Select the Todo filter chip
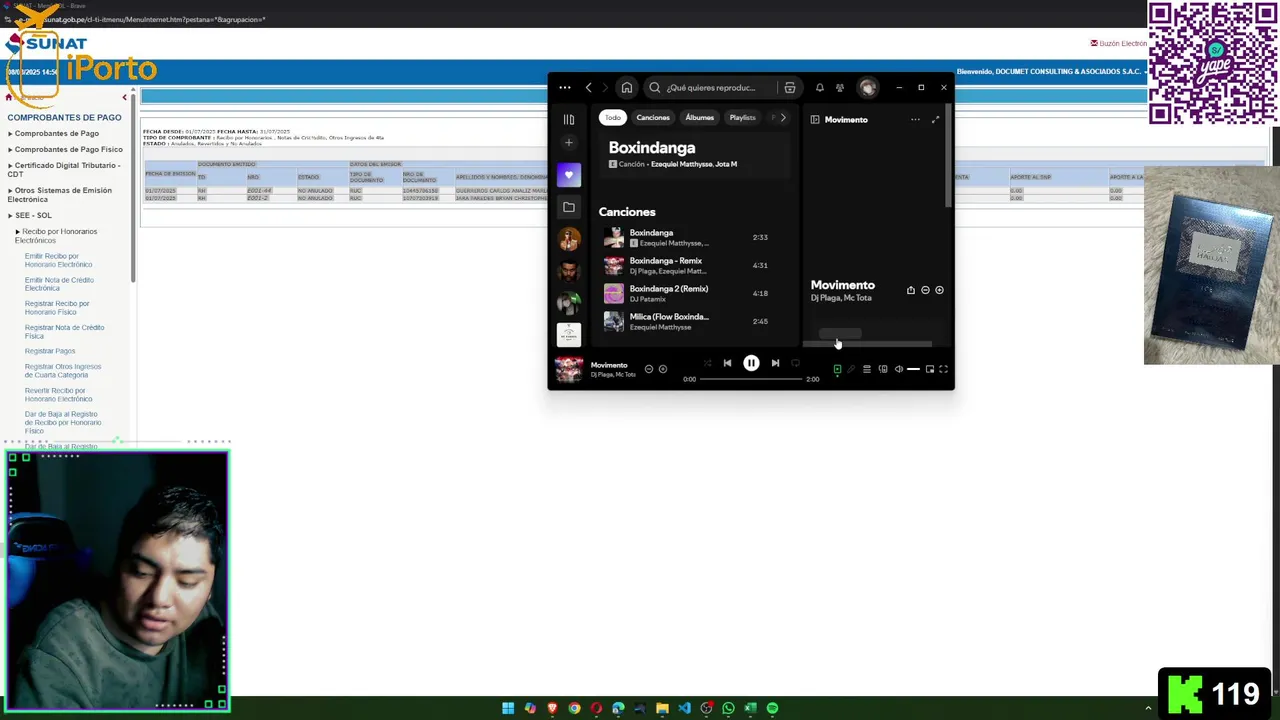Viewport: 1280px width, 720px height. pos(612,118)
